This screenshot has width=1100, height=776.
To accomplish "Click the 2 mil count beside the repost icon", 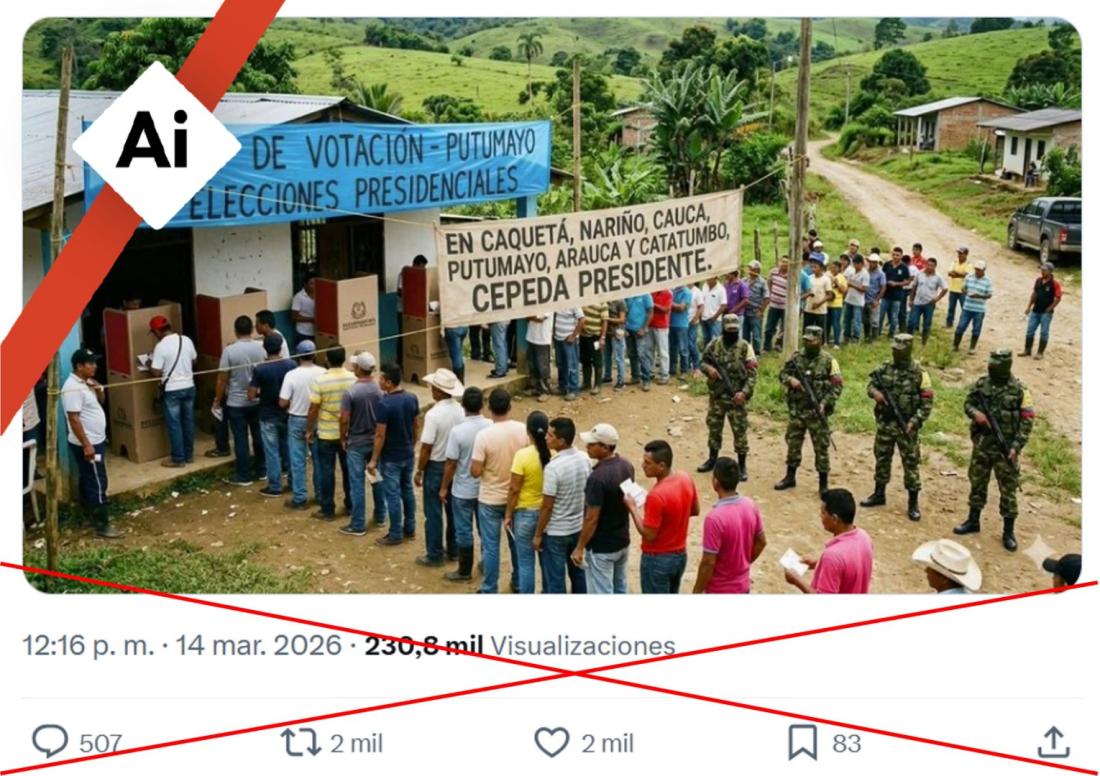I will coord(356,744).
